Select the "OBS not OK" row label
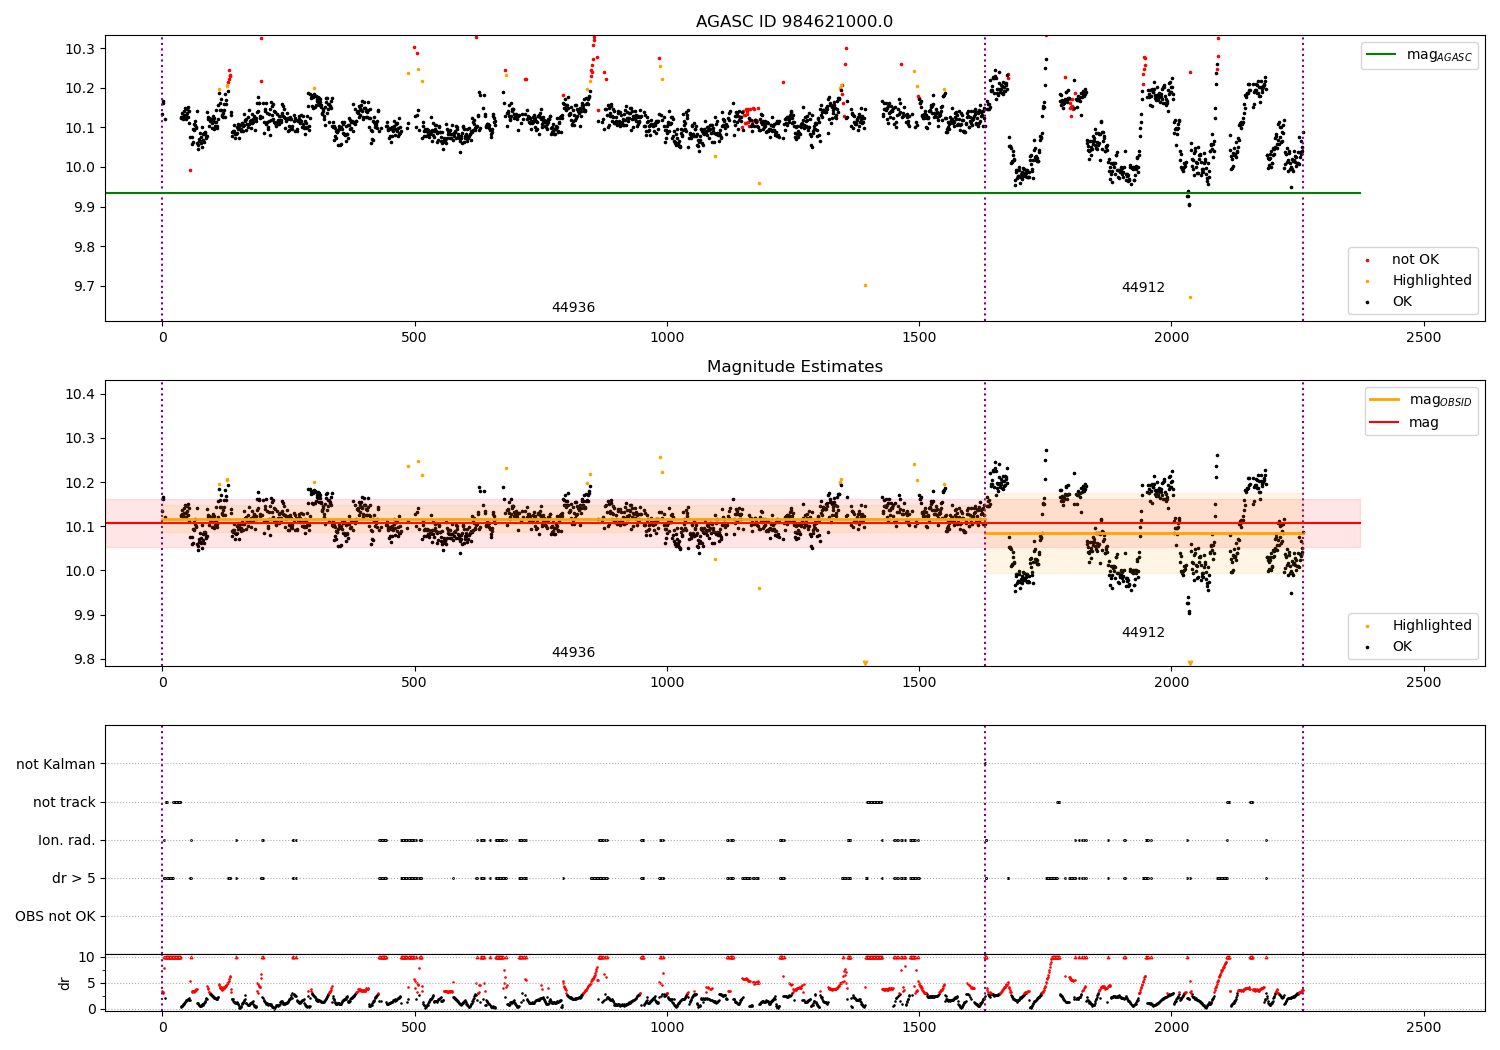This screenshot has width=1500, height=1050. click(x=55, y=917)
